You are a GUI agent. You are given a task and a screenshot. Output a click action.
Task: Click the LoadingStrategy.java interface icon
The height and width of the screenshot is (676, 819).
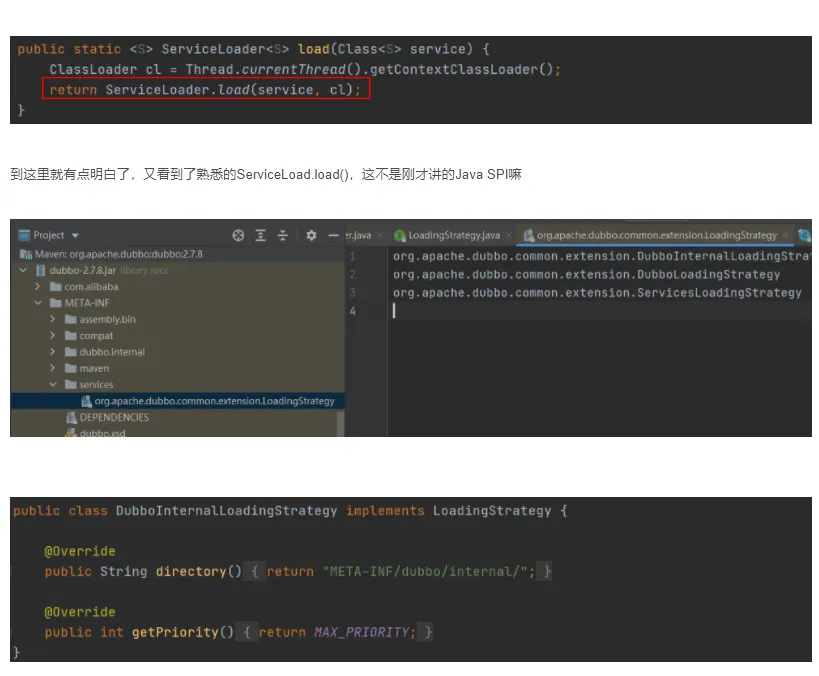coord(400,236)
